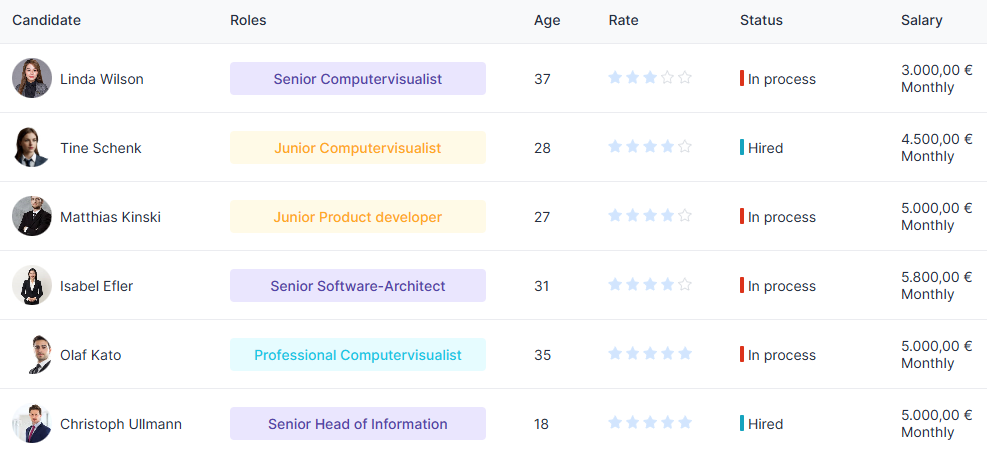987x454 pixels.
Task: Click Olaf Kato's third star
Action: click(650, 354)
